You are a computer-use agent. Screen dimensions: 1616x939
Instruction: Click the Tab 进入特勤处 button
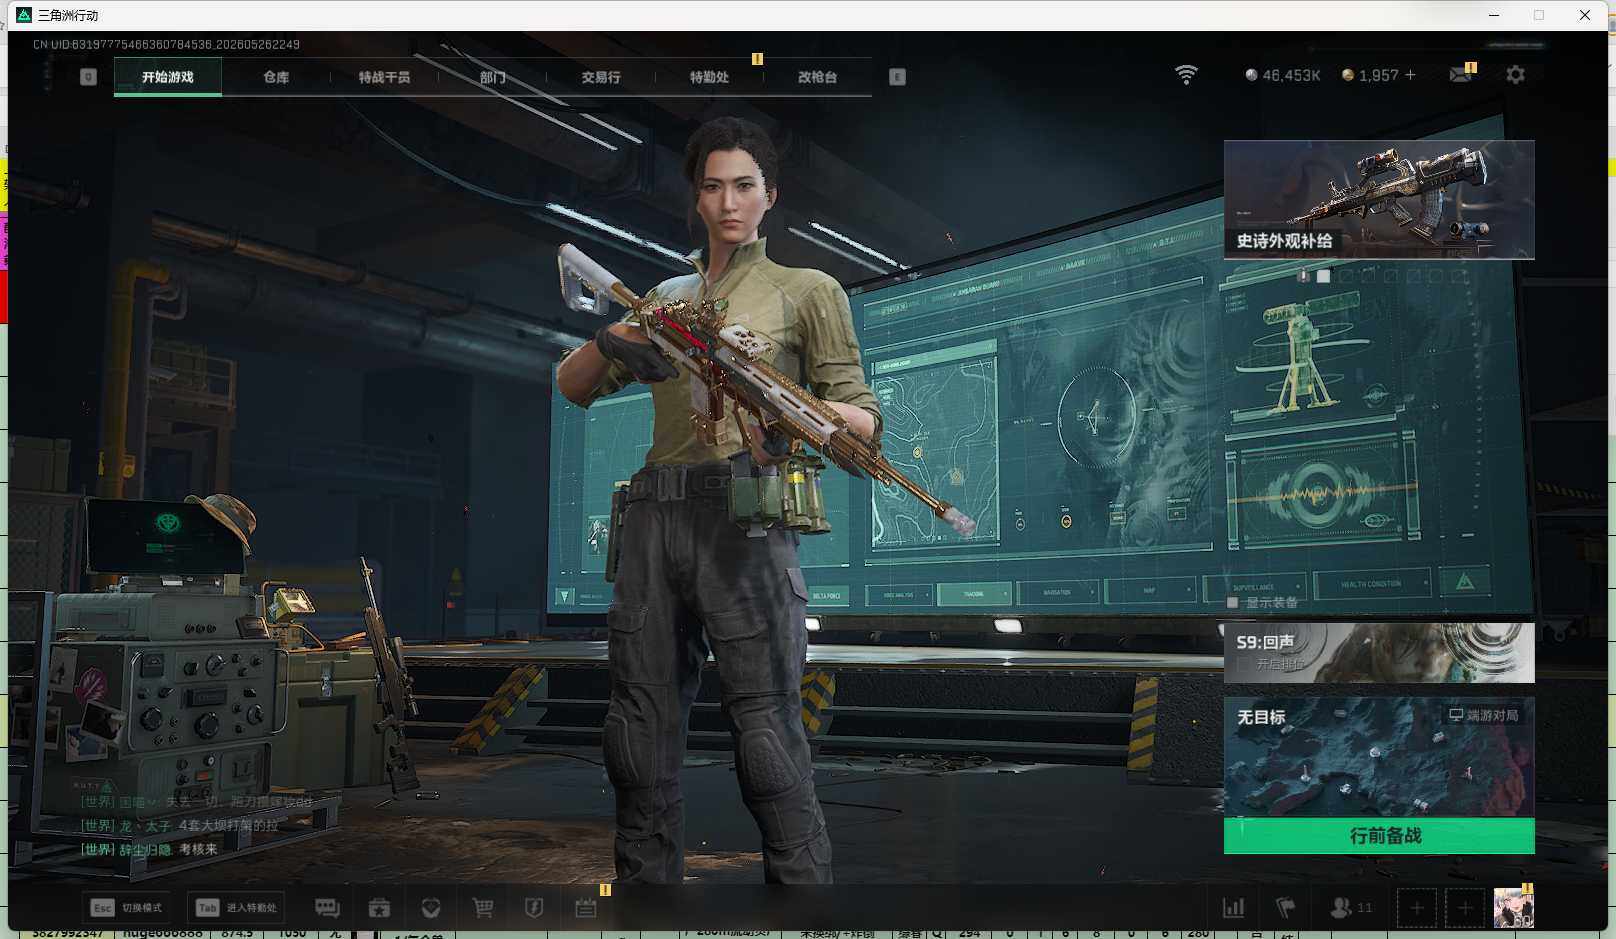click(x=237, y=908)
